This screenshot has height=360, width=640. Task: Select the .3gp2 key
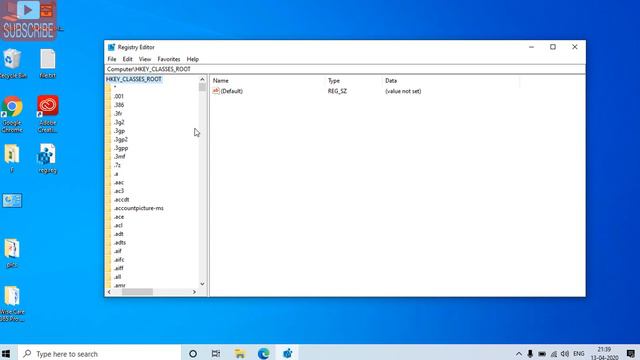point(121,139)
